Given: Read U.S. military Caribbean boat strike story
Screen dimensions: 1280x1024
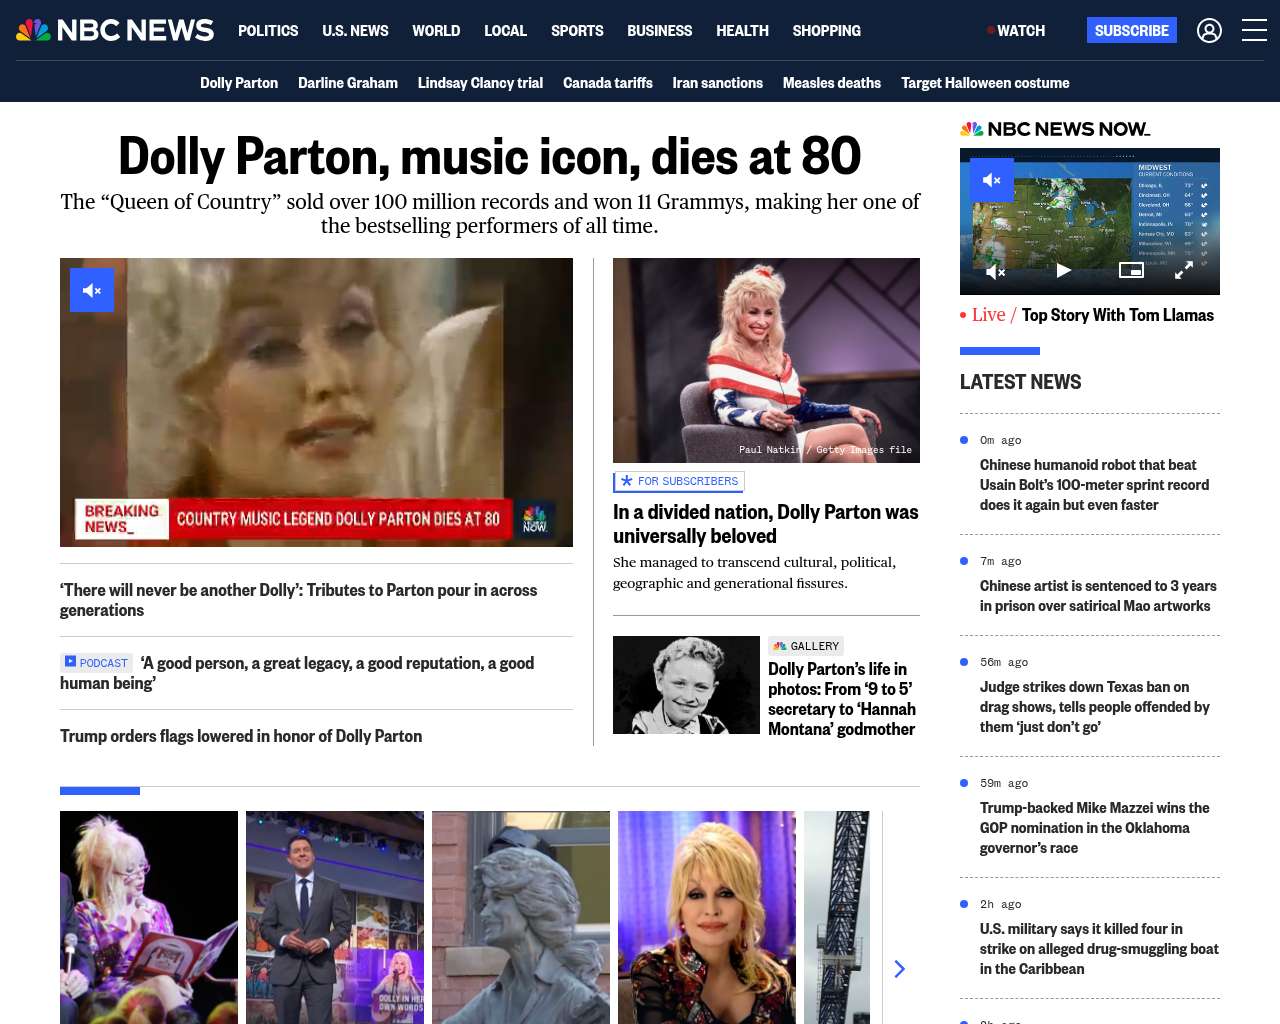Looking at the screenshot, I should [x=1099, y=949].
